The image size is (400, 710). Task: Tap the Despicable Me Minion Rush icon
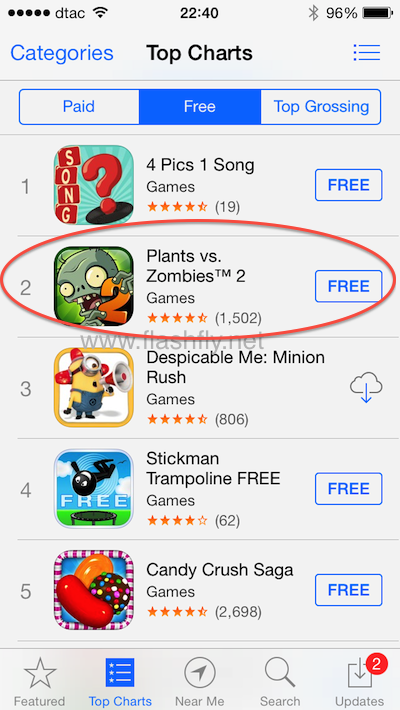tap(94, 387)
